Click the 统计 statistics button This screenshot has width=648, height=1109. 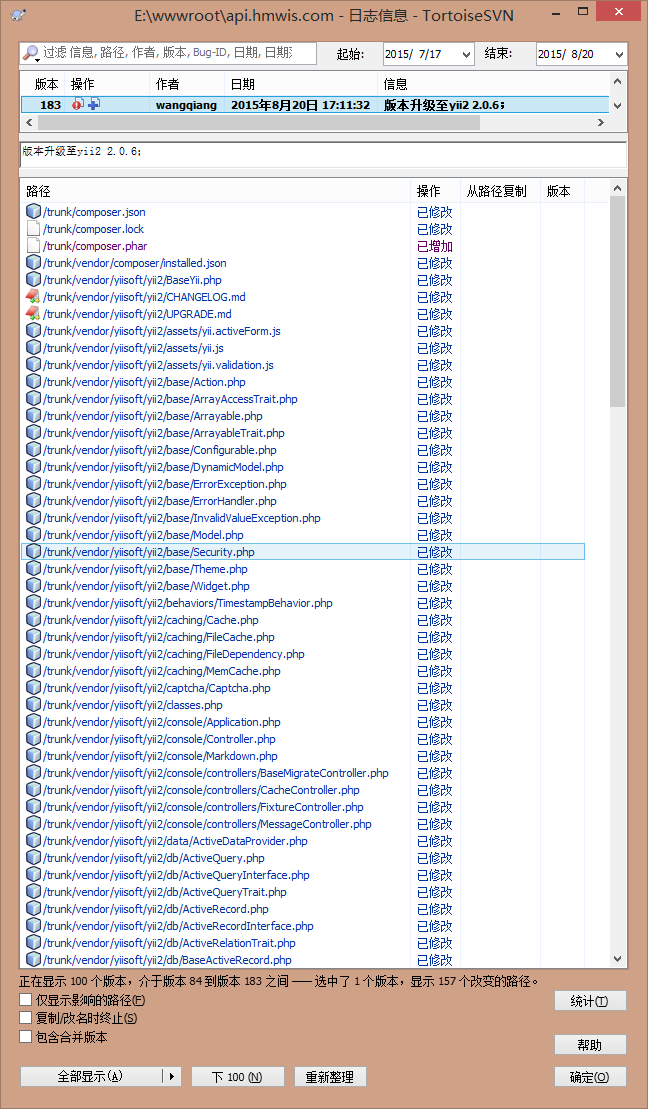(590, 1001)
